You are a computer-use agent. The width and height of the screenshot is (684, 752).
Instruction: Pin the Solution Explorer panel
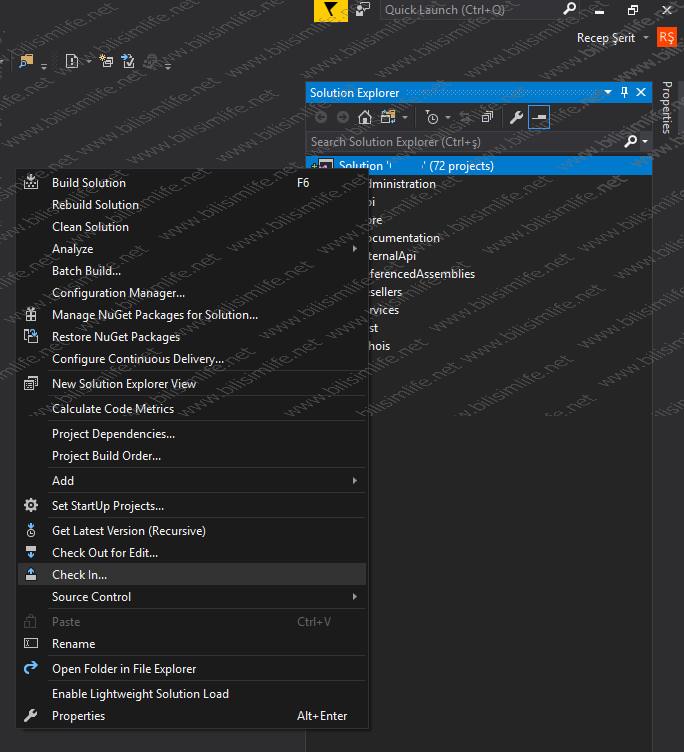pos(624,92)
